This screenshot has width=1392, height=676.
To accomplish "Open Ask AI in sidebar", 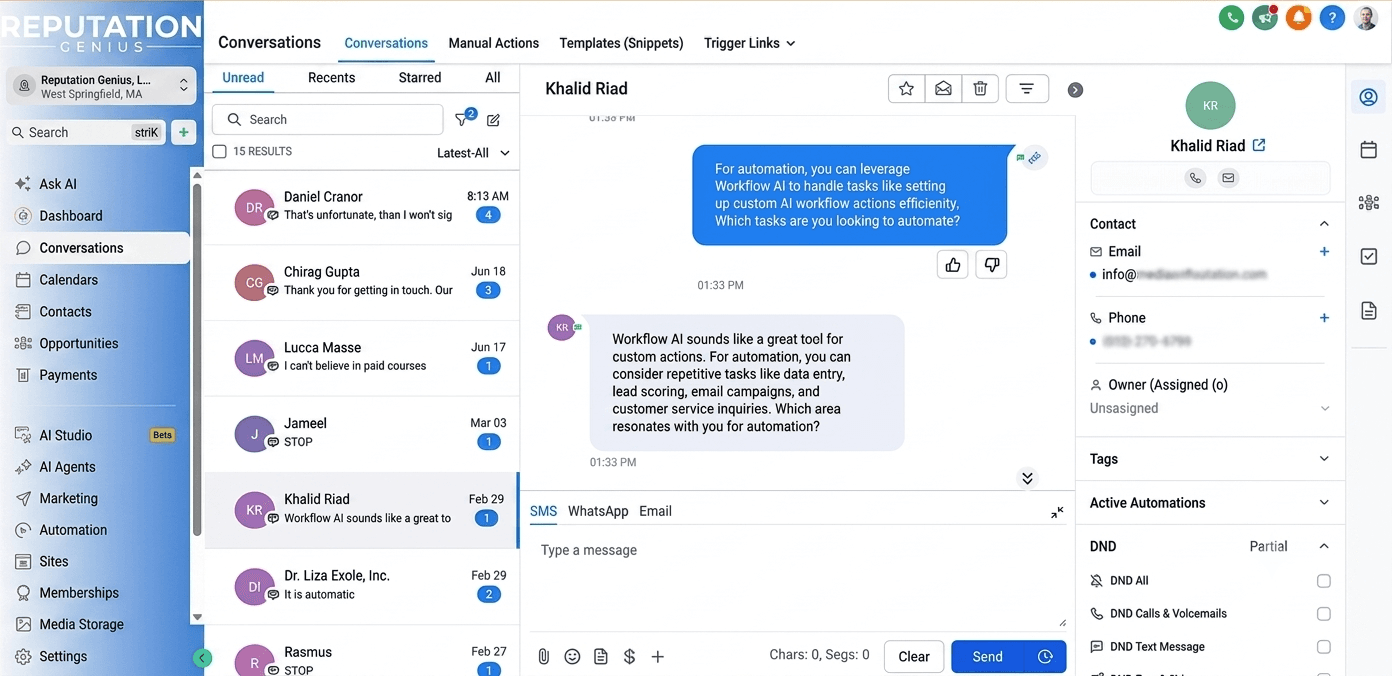I will coord(58,184).
